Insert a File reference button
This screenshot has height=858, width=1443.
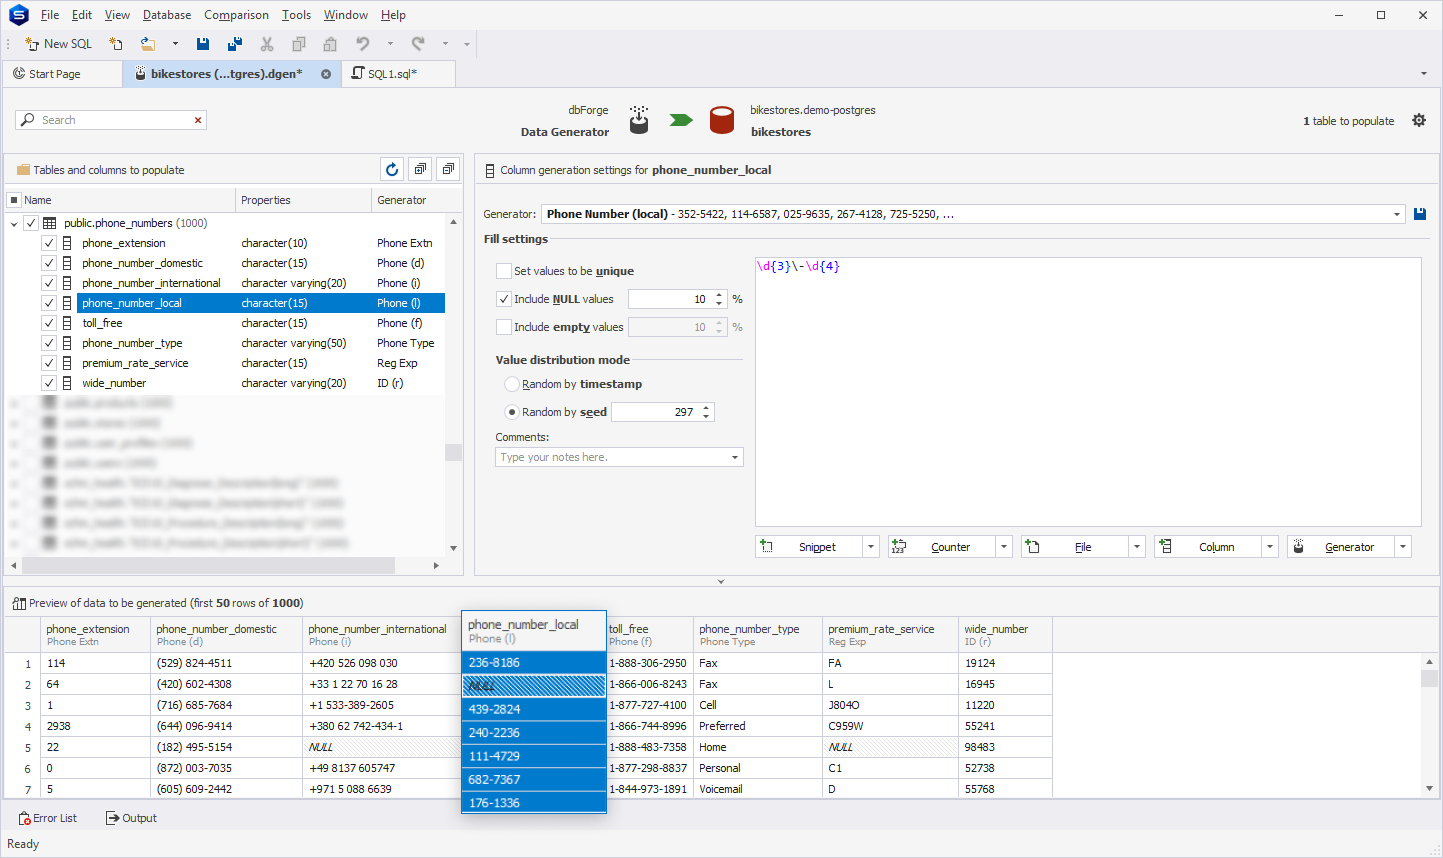[x=1075, y=547]
